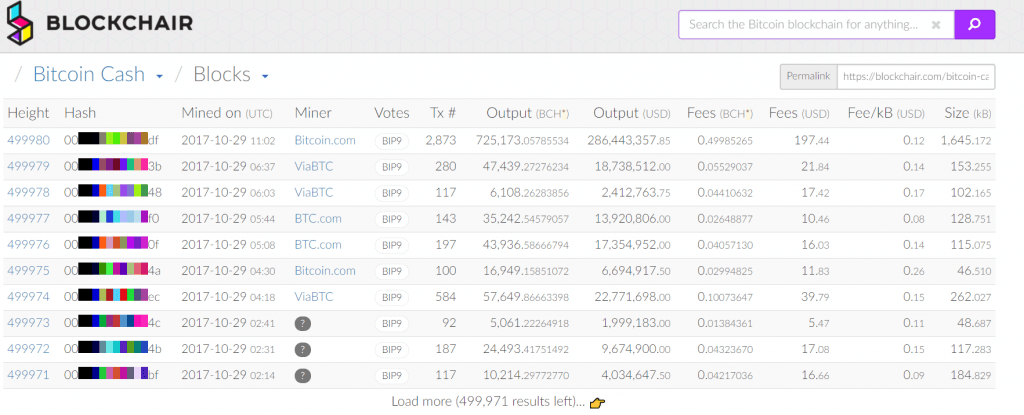Open block 499979

[28, 166]
